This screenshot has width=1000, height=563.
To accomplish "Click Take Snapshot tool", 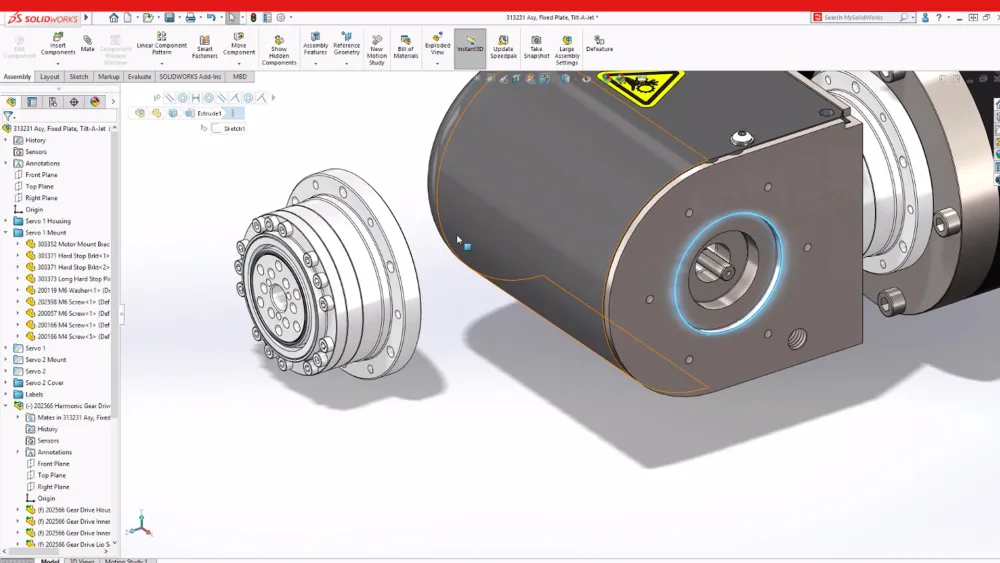I will pyautogui.click(x=536, y=47).
